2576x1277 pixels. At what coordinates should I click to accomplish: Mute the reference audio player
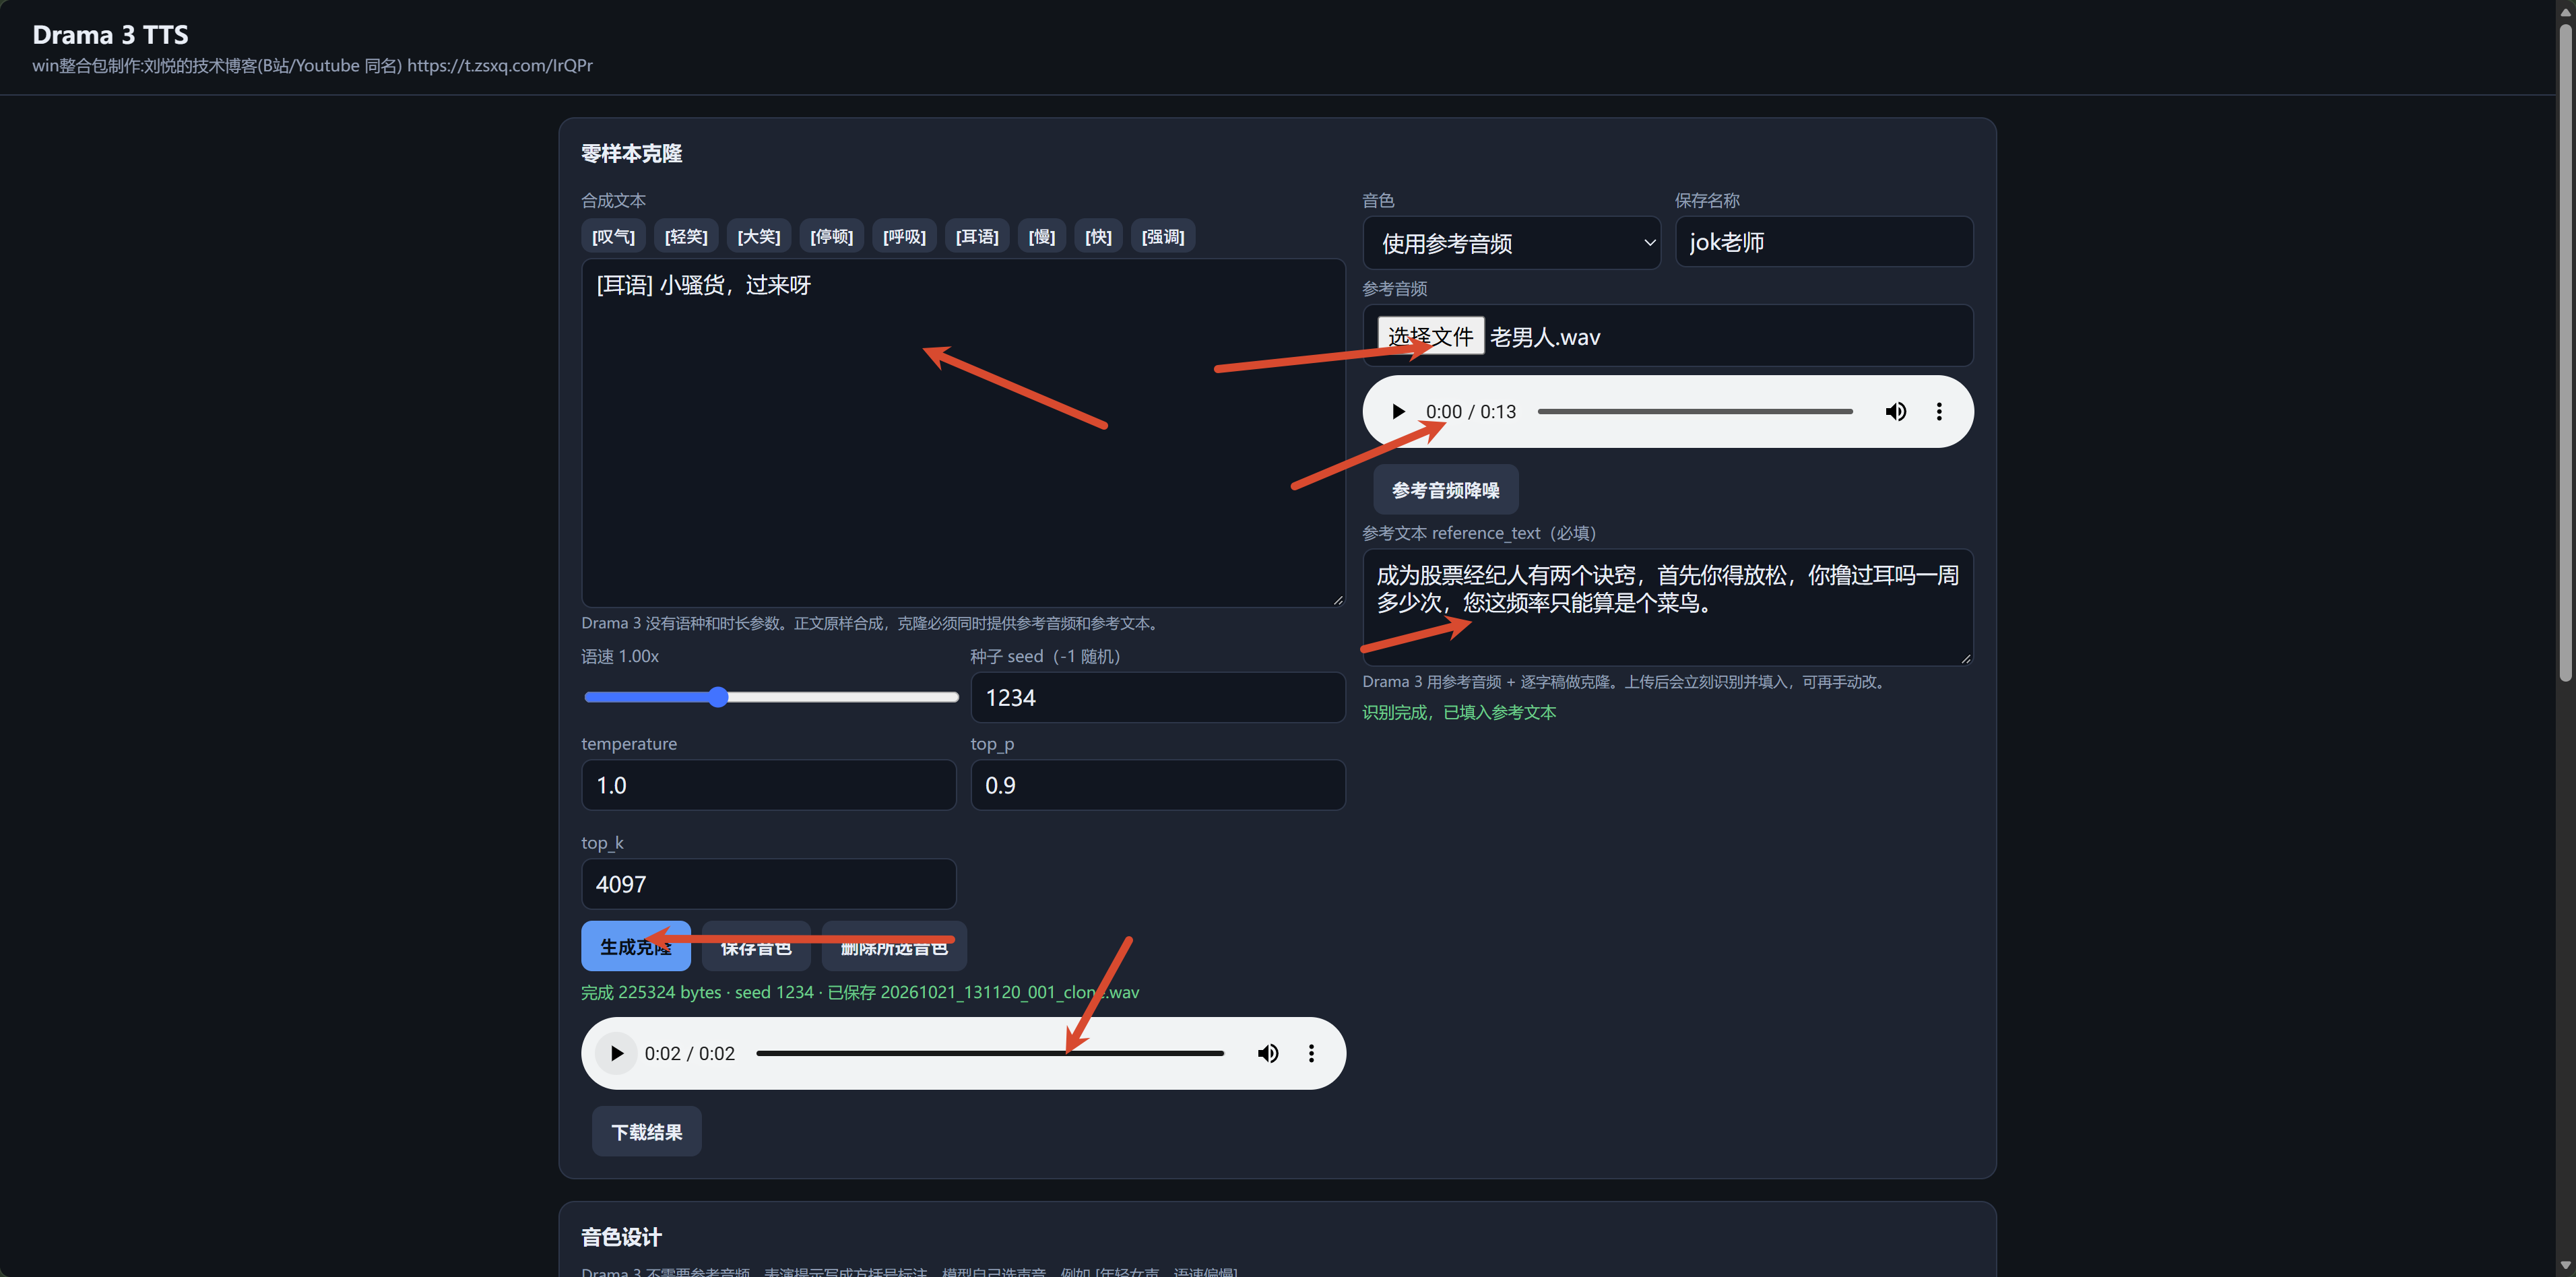pyautogui.click(x=1895, y=411)
